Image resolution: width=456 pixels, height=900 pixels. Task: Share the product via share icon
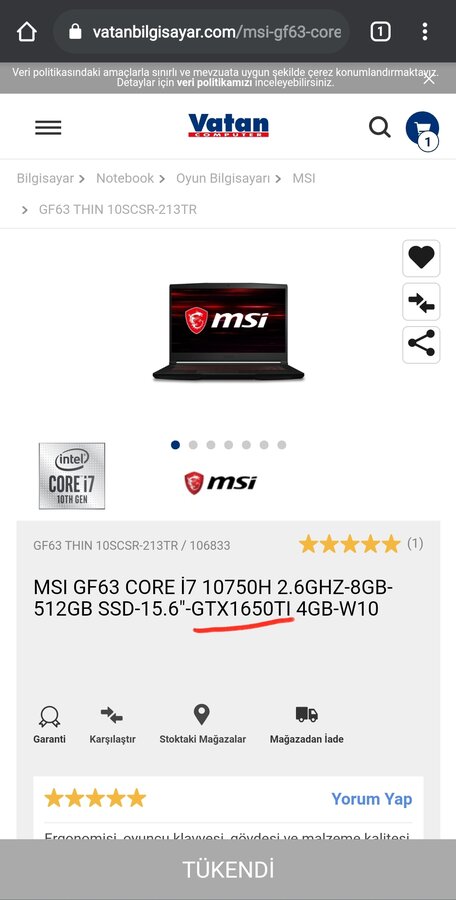point(421,345)
